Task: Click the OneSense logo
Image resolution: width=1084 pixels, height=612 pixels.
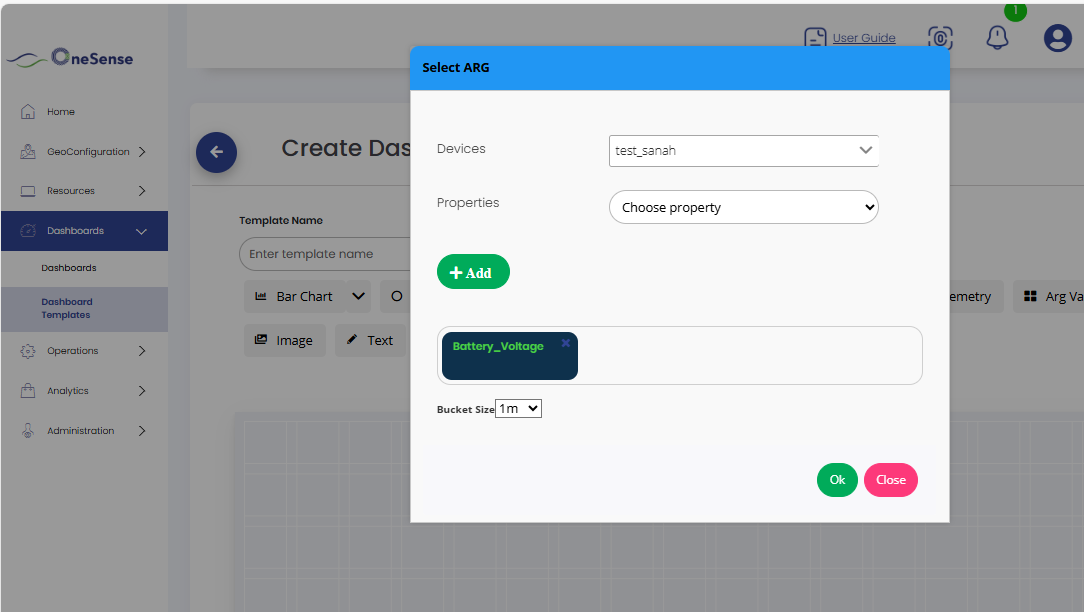Action: pos(70,58)
